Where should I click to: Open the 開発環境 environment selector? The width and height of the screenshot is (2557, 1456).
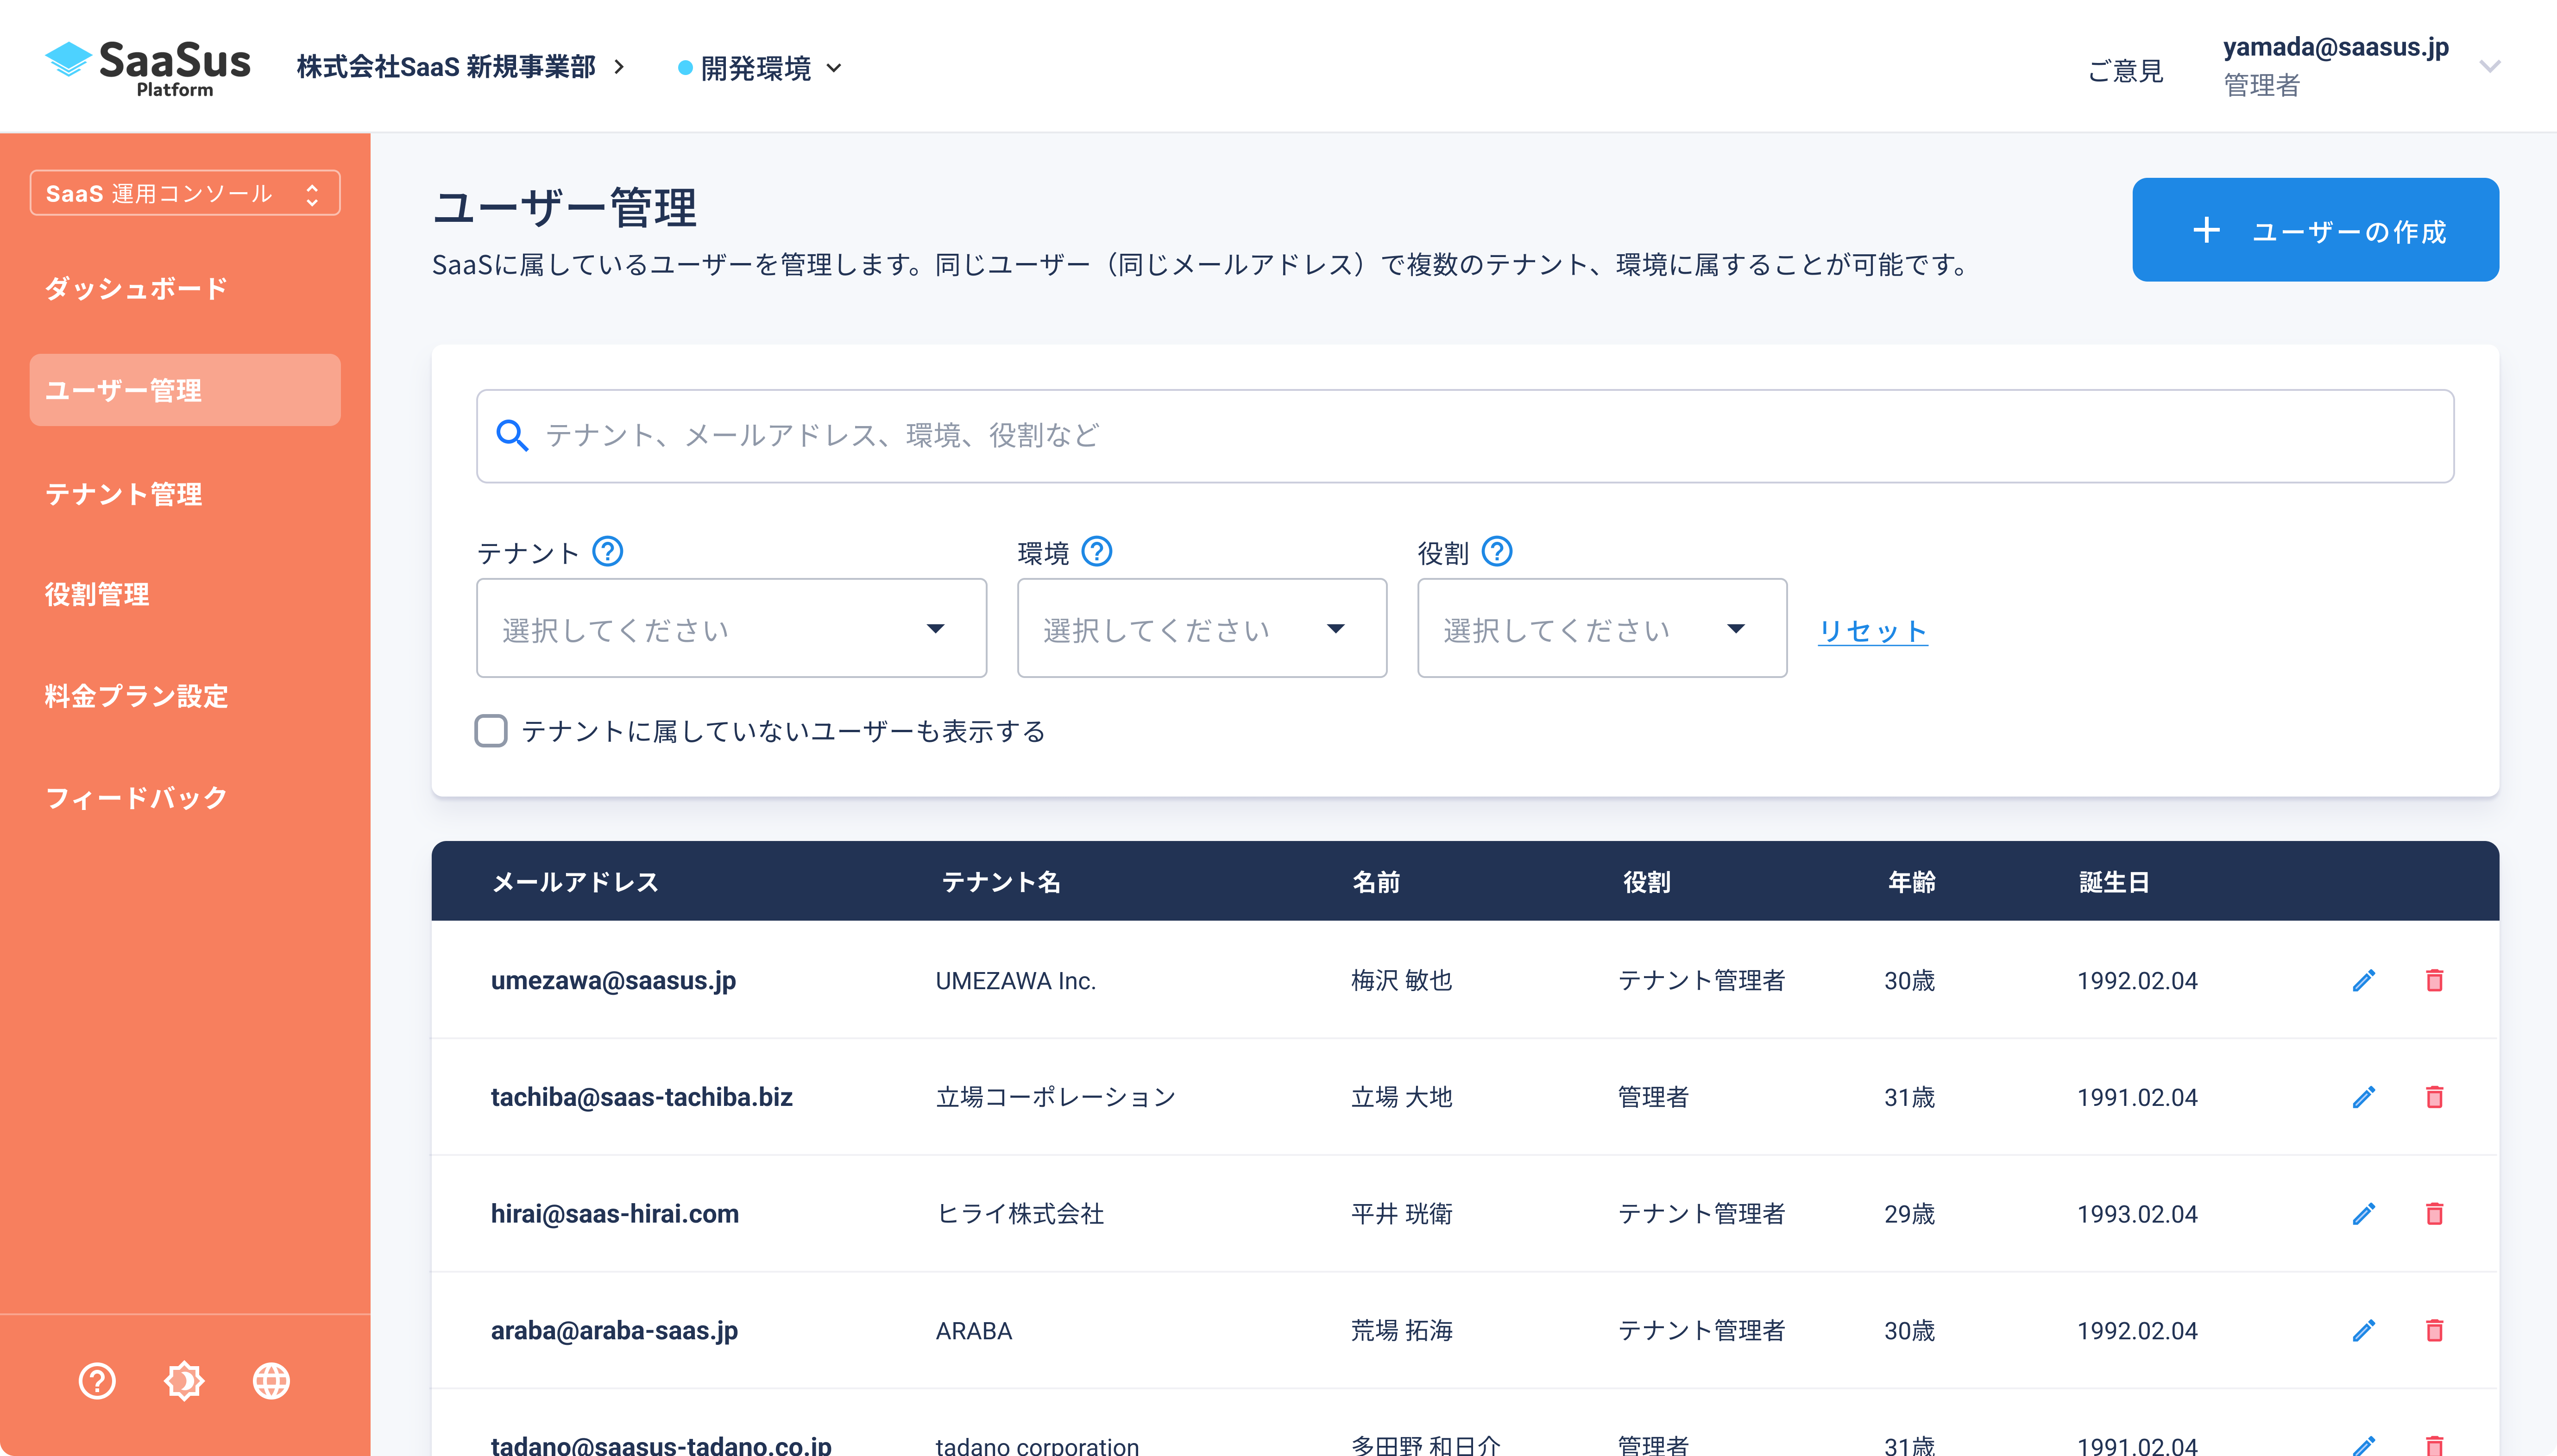coord(761,68)
